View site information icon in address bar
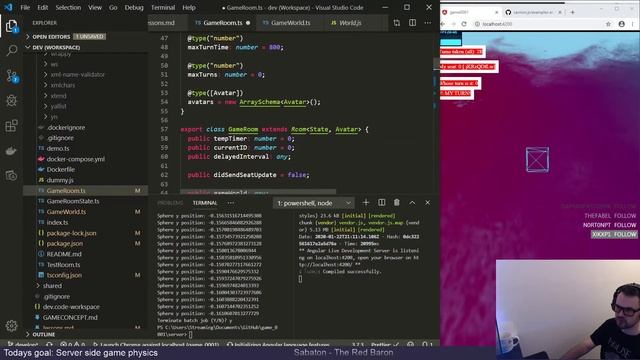This screenshot has width=640, height=360. pos(477,24)
